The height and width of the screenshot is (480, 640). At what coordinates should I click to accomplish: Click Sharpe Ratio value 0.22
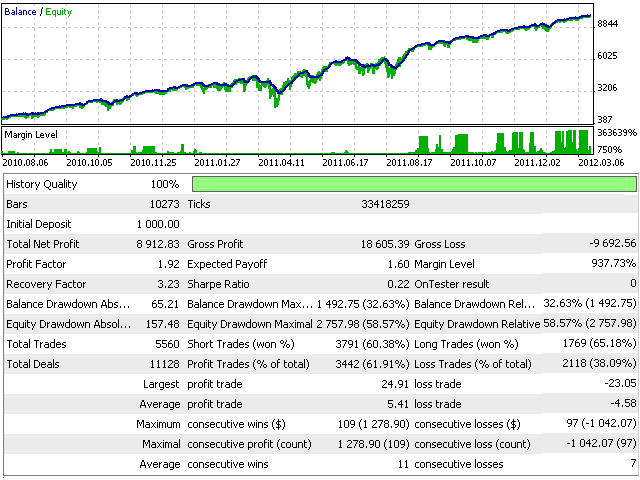click(398, 284)
